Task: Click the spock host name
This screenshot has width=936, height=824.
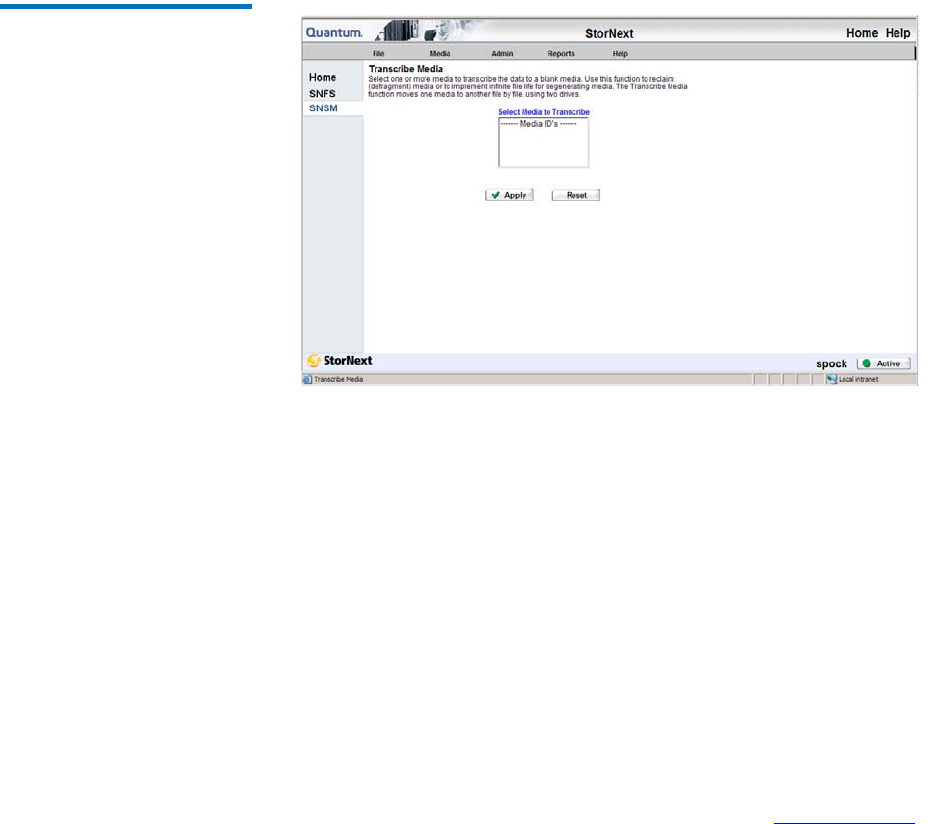Action: pyautogui.click(x=832, y=364)
